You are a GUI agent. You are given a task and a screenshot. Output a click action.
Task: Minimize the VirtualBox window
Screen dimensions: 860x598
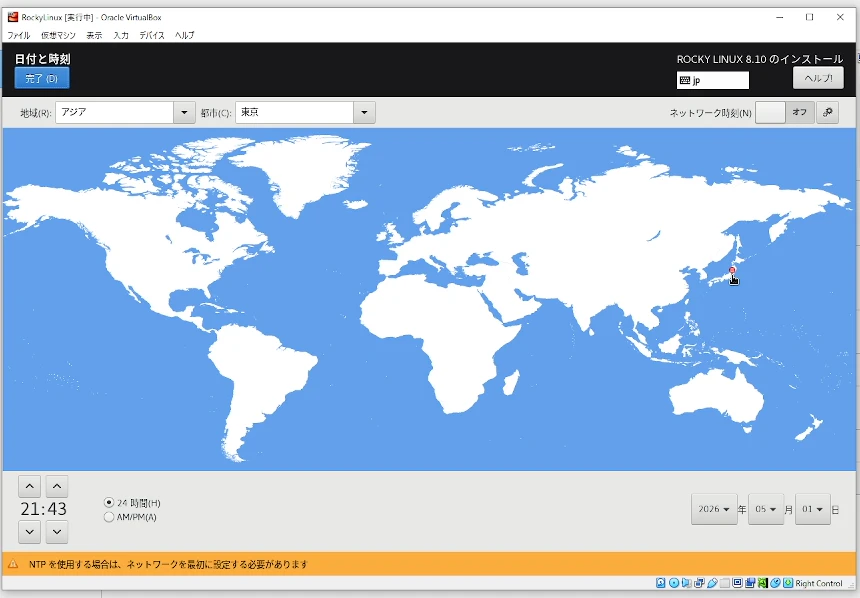click(x=779, y=18)
